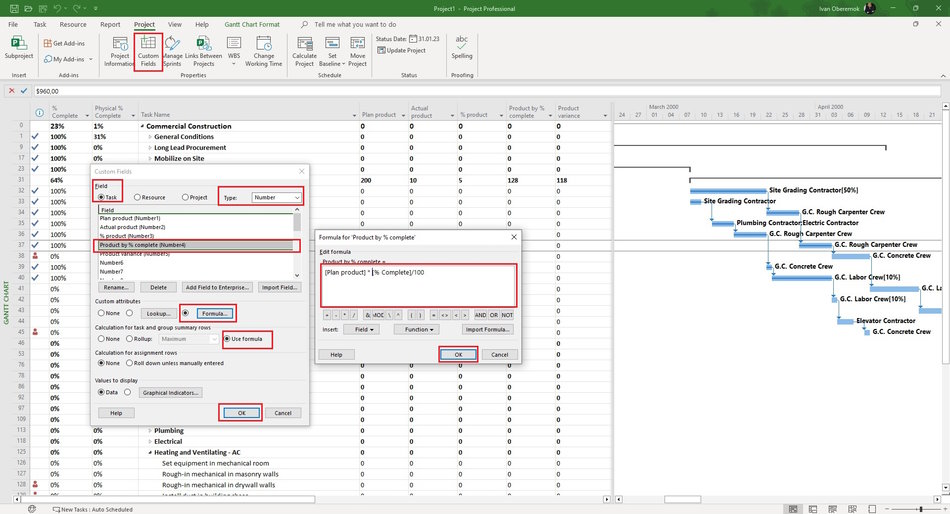Switch to the Gantt Chart Format tab

click(252, 25)
